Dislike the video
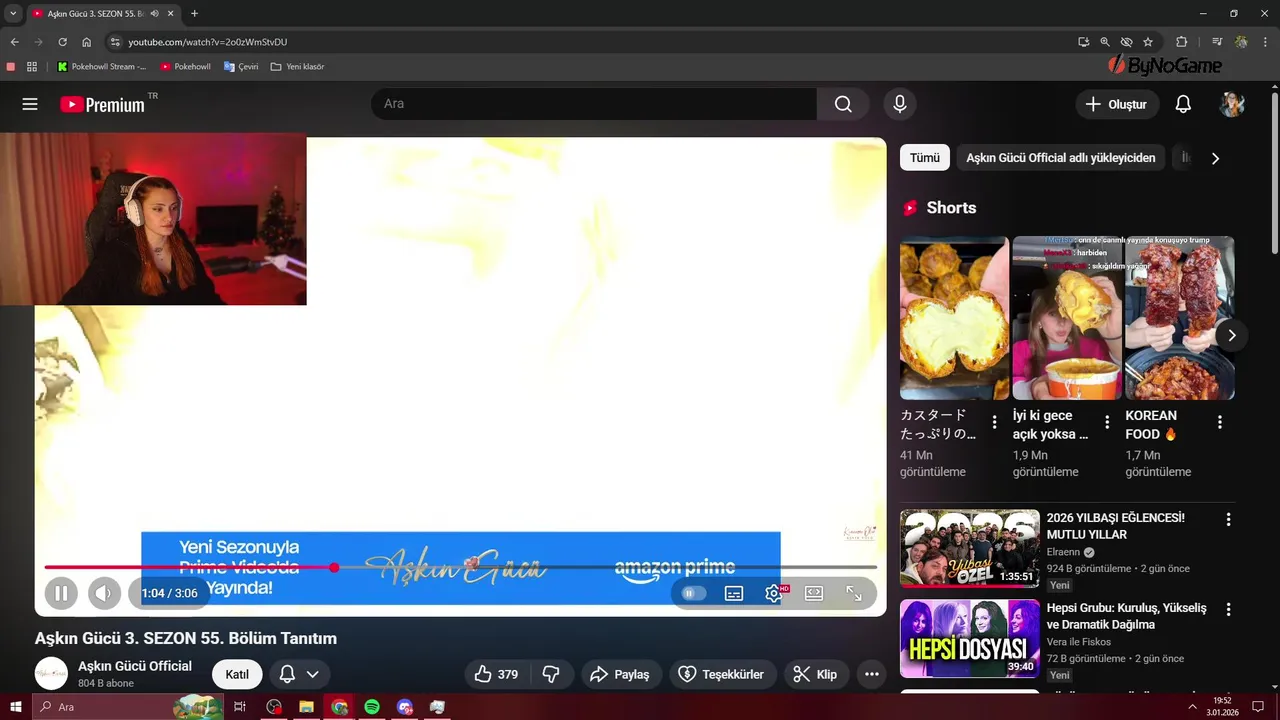Viewport: 1280px width, 720px height. [x=551, y=674]
